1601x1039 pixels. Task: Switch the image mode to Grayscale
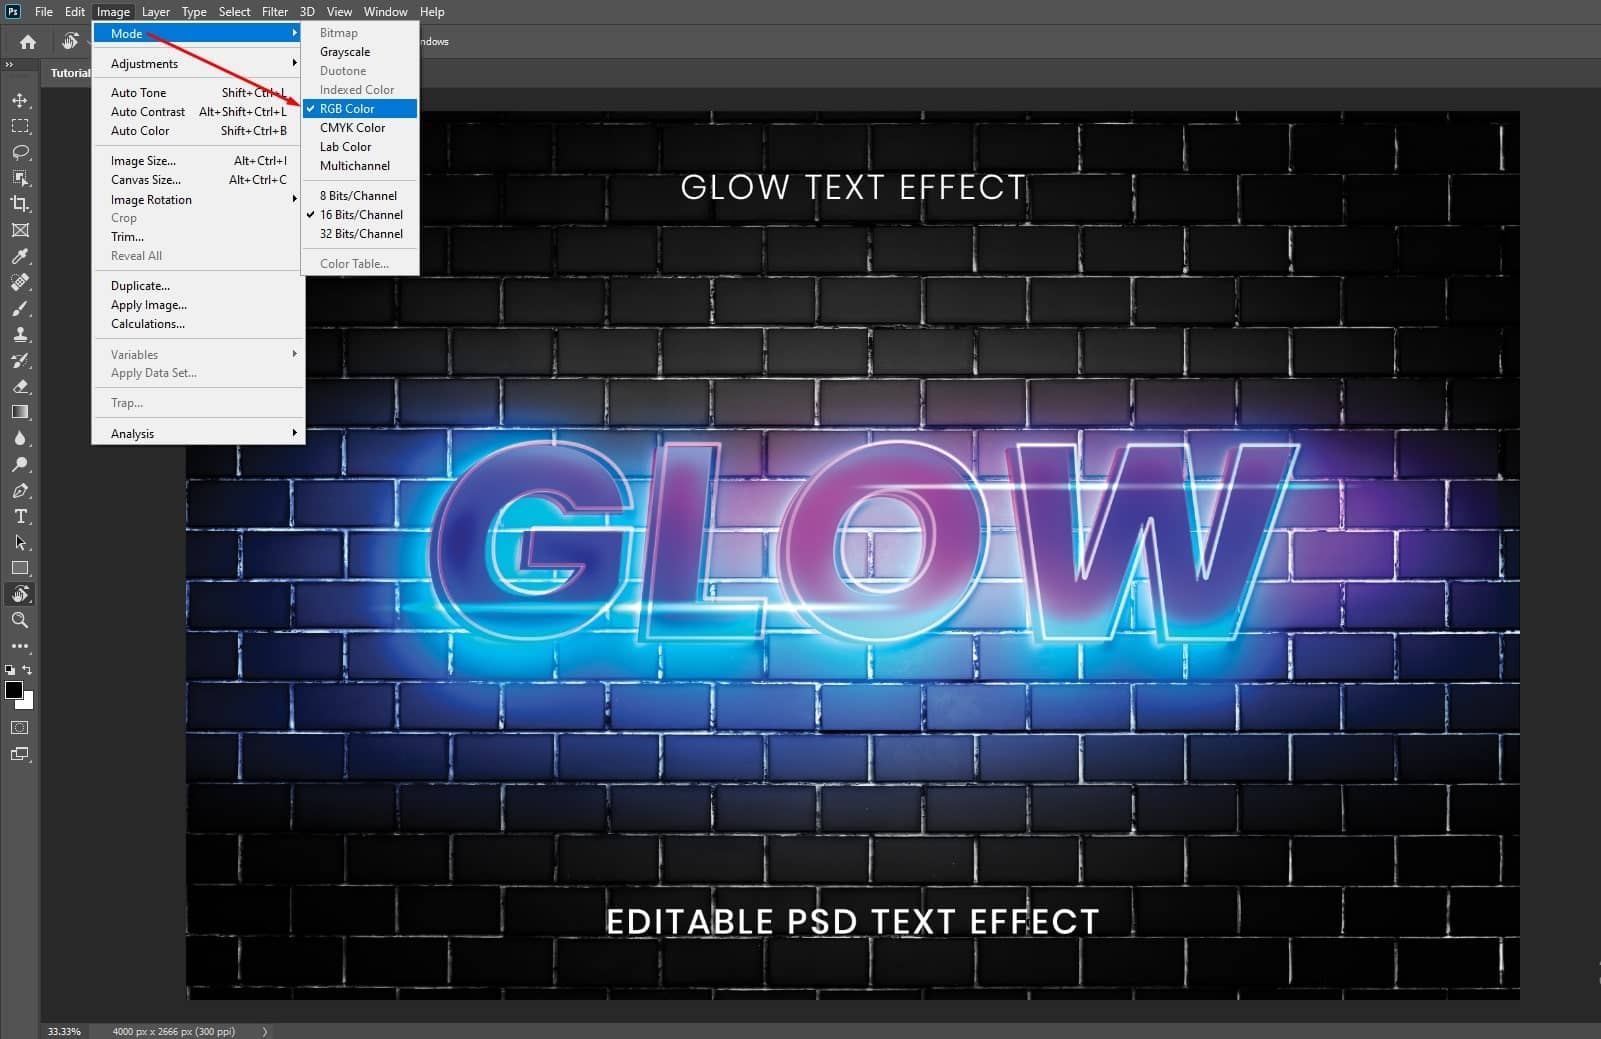[344, 51]
